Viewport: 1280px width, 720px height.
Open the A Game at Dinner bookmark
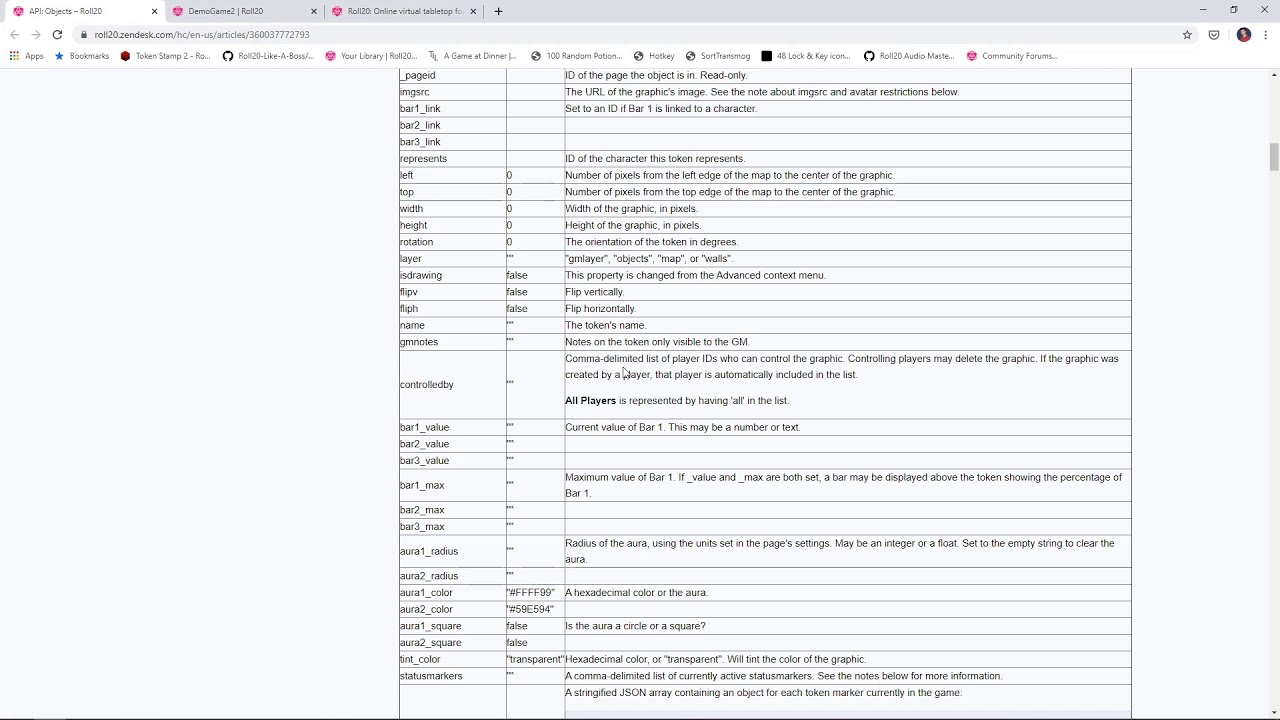coord(472,56)
